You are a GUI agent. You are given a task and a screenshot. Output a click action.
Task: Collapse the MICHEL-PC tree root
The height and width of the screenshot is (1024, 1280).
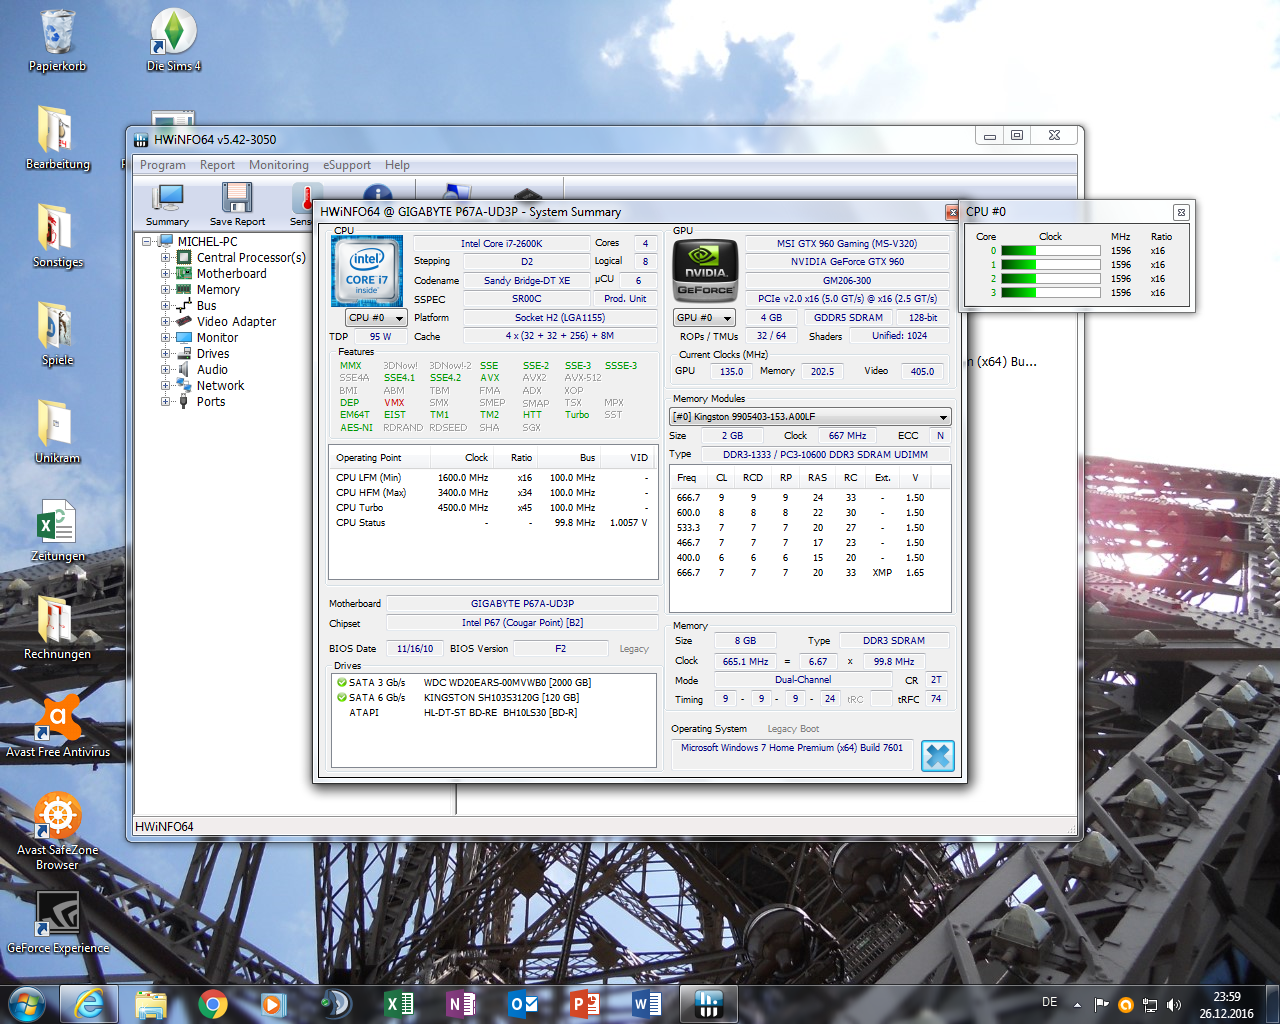147,242
